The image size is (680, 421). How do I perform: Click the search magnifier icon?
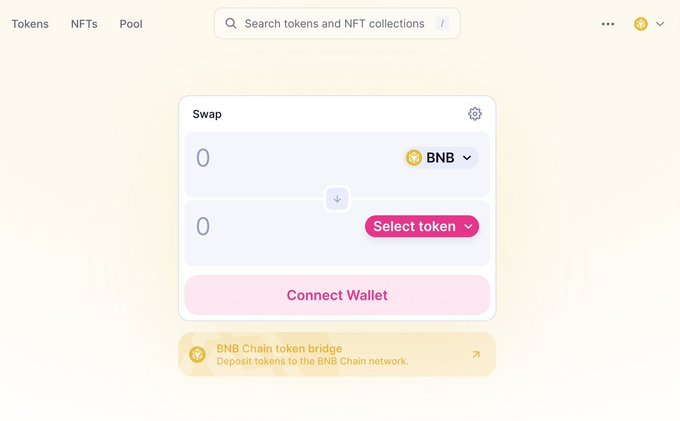tap(231, 23)
